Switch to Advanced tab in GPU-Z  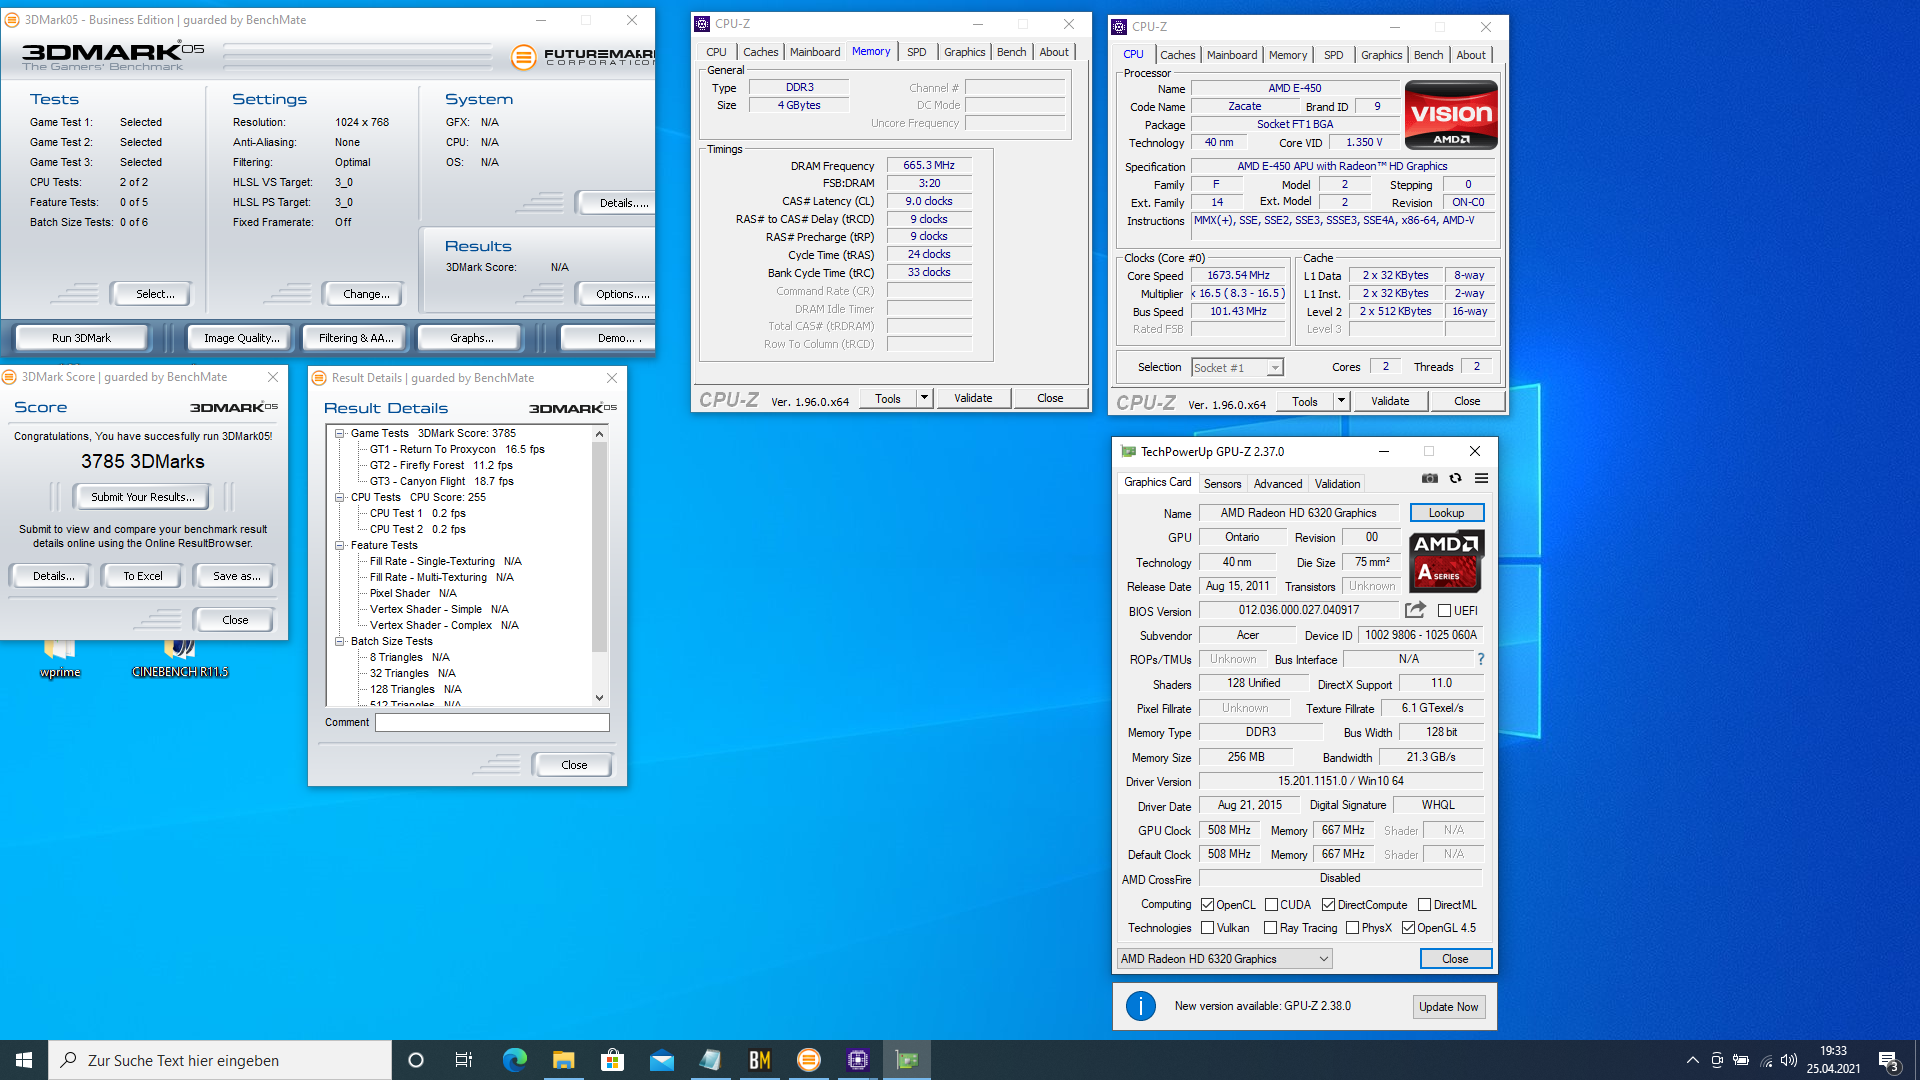point(1278,483)
